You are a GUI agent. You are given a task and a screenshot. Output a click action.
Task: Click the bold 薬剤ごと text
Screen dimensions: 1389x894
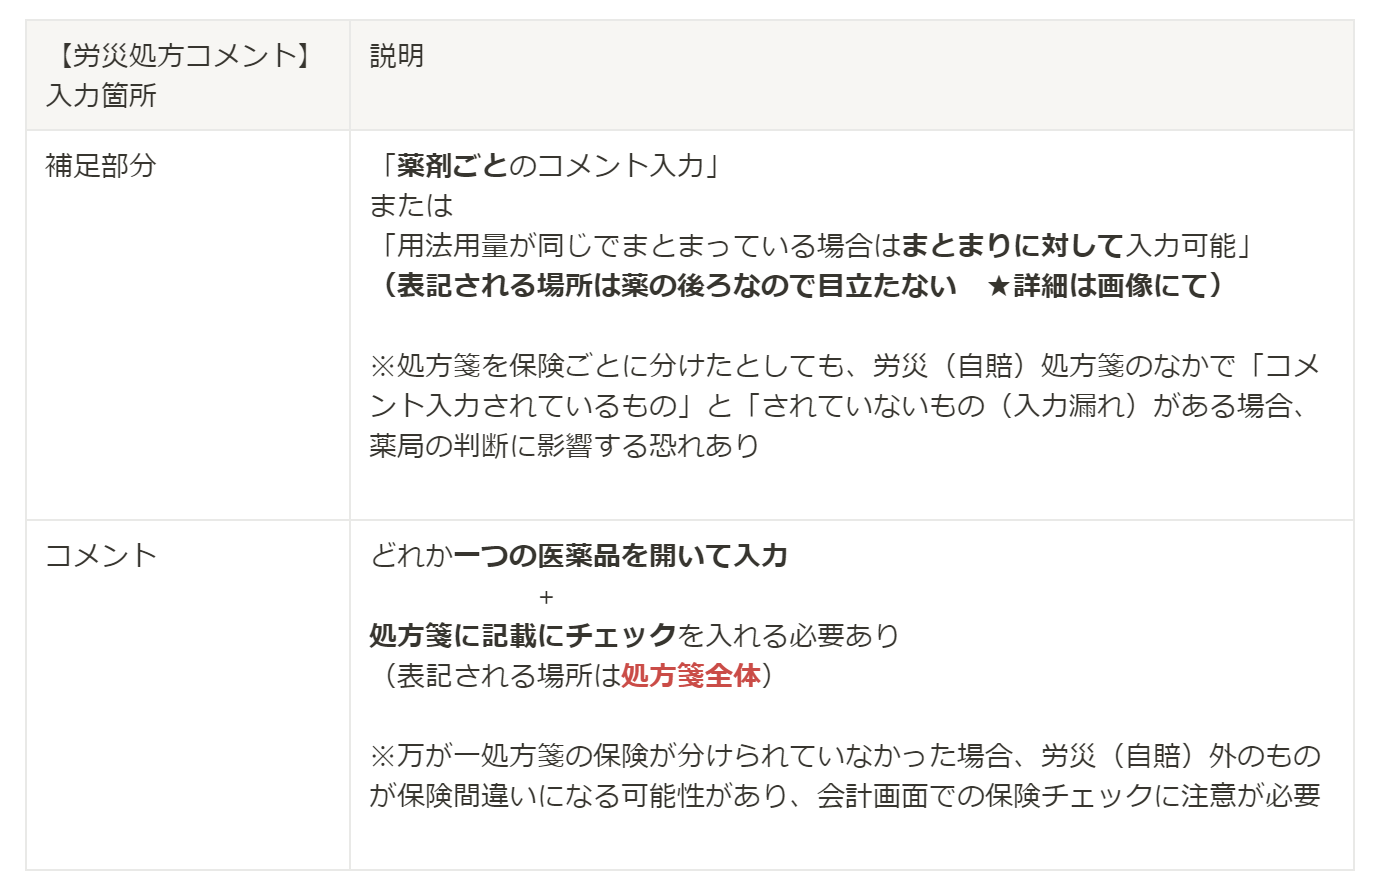[x=453, y=166]
